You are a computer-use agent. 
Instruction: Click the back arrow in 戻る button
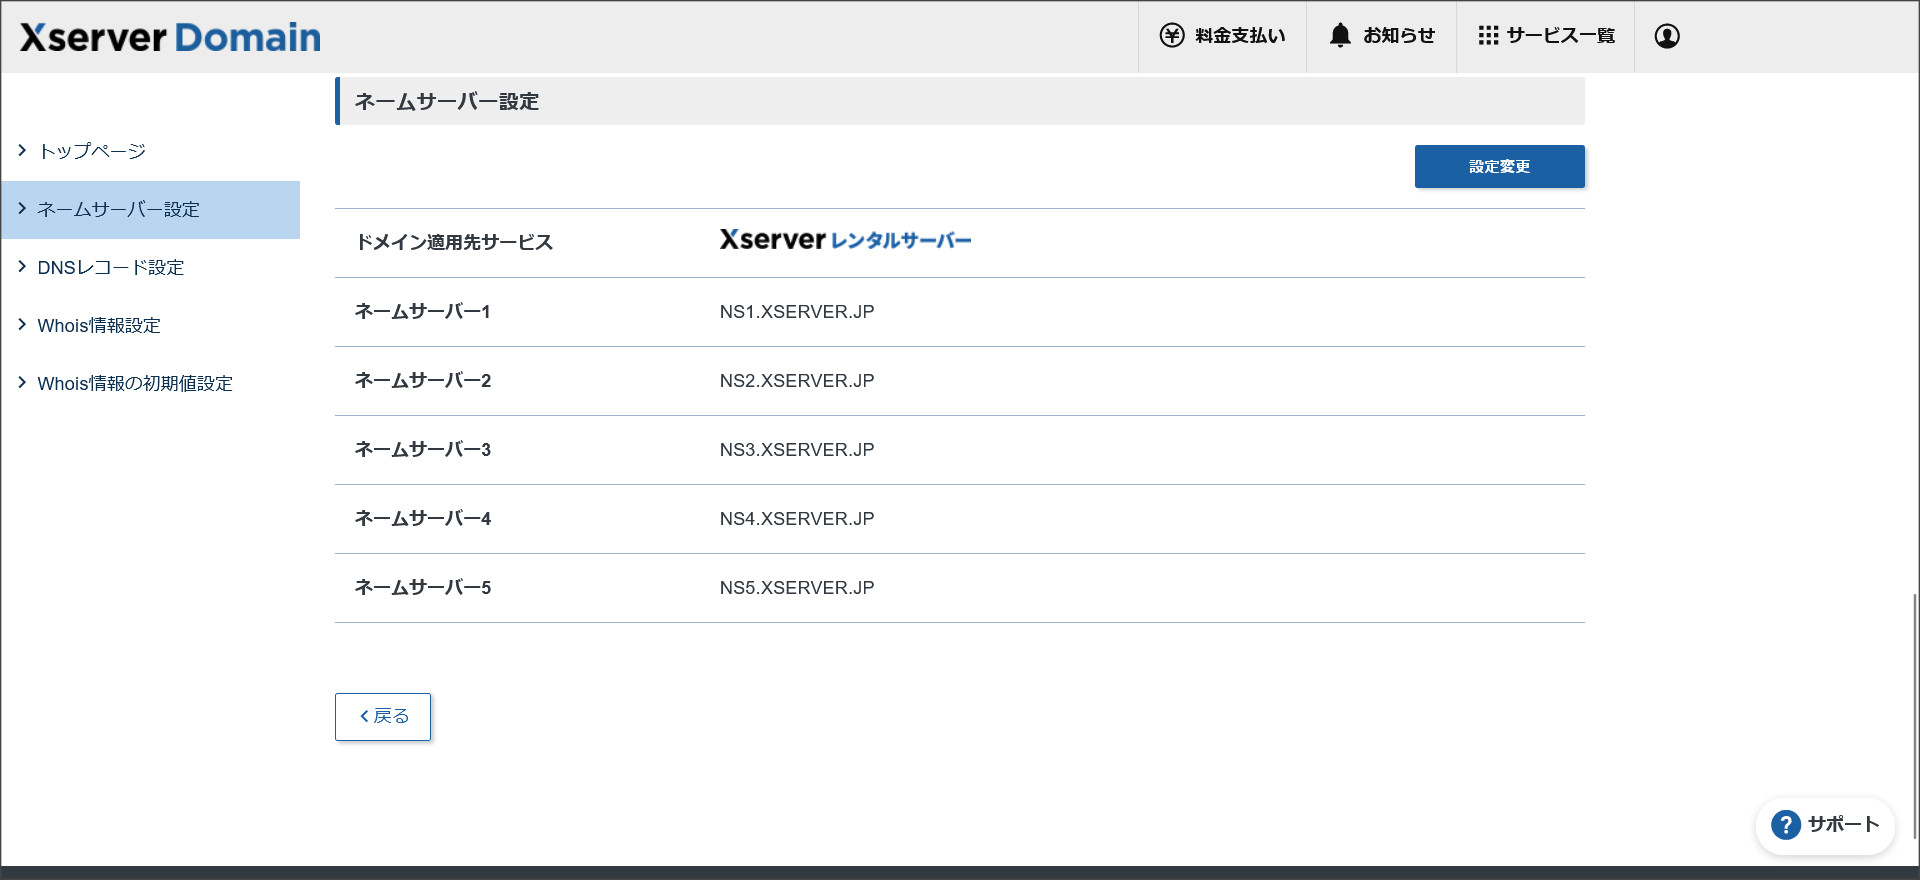[365, 717]
